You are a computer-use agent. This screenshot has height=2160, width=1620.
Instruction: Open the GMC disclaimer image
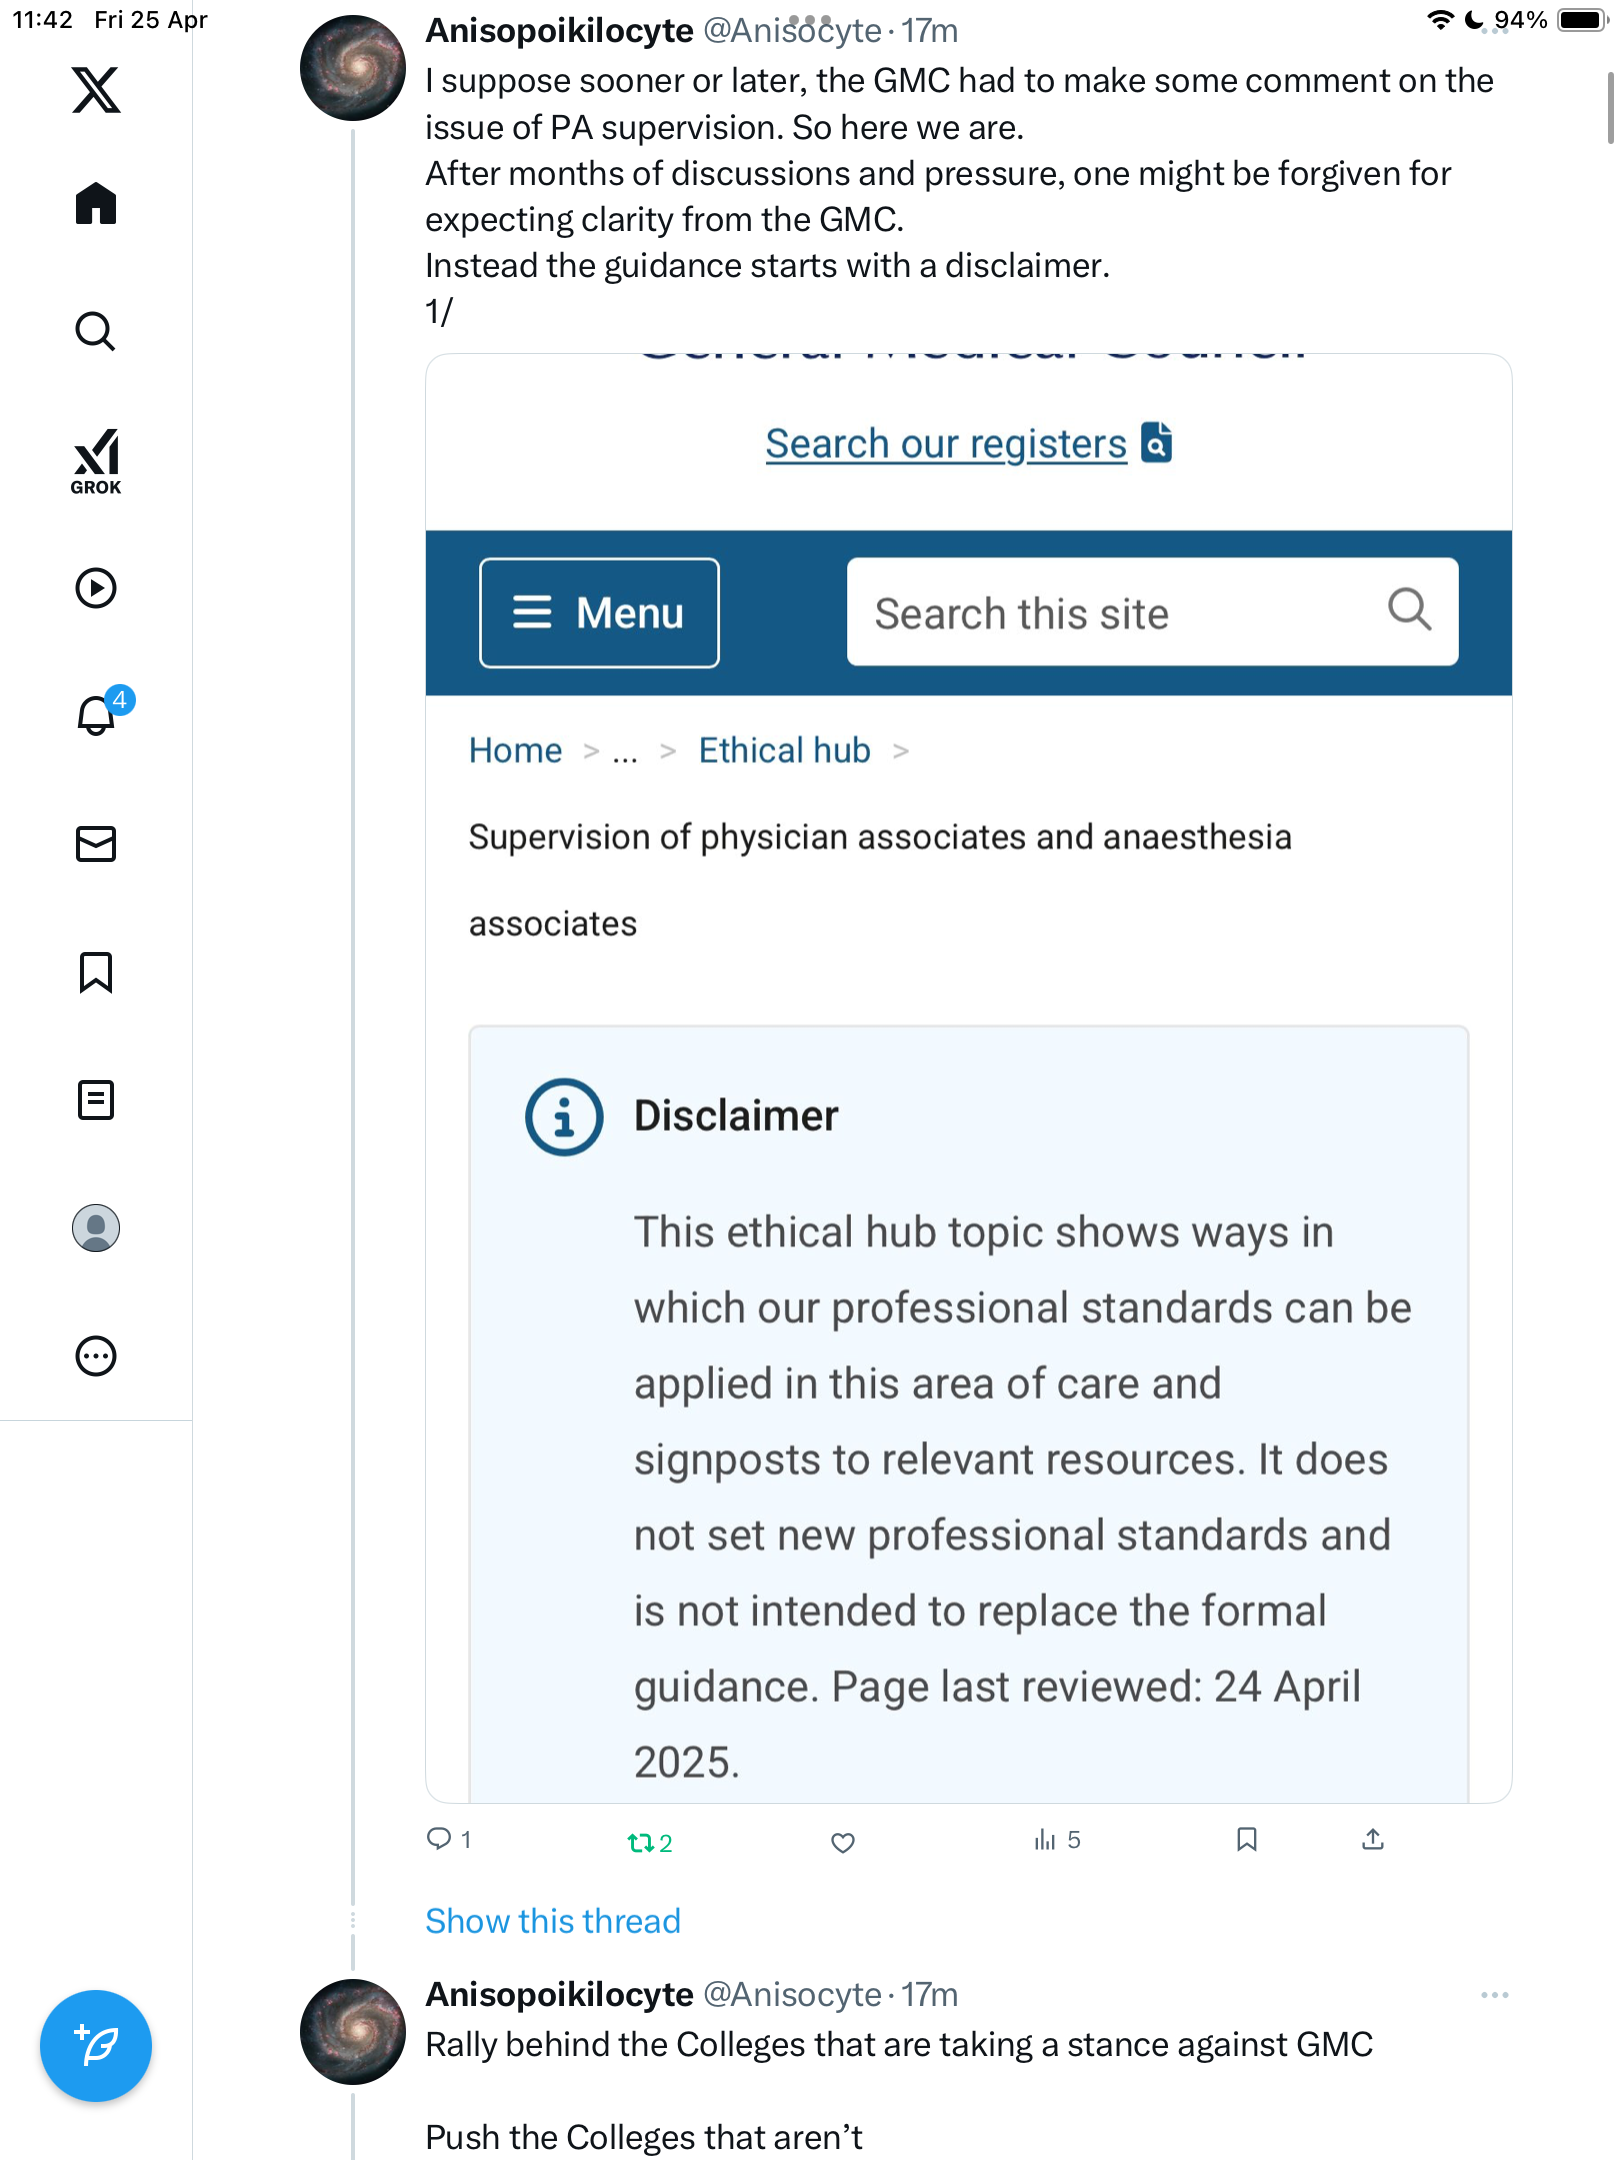point(969,1078)
